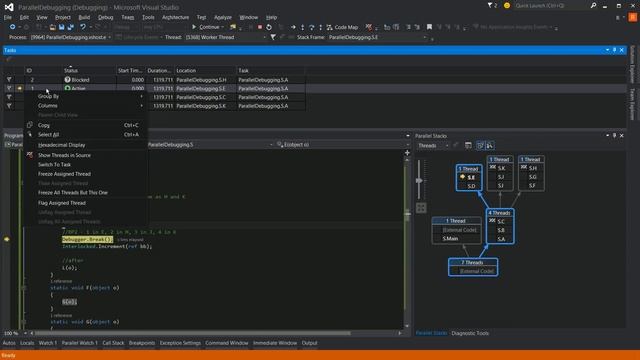Viewport: 640px width, 360px height.
Task: Click the fit-to-screen icon below zoom slider
Action: point(421,208)
